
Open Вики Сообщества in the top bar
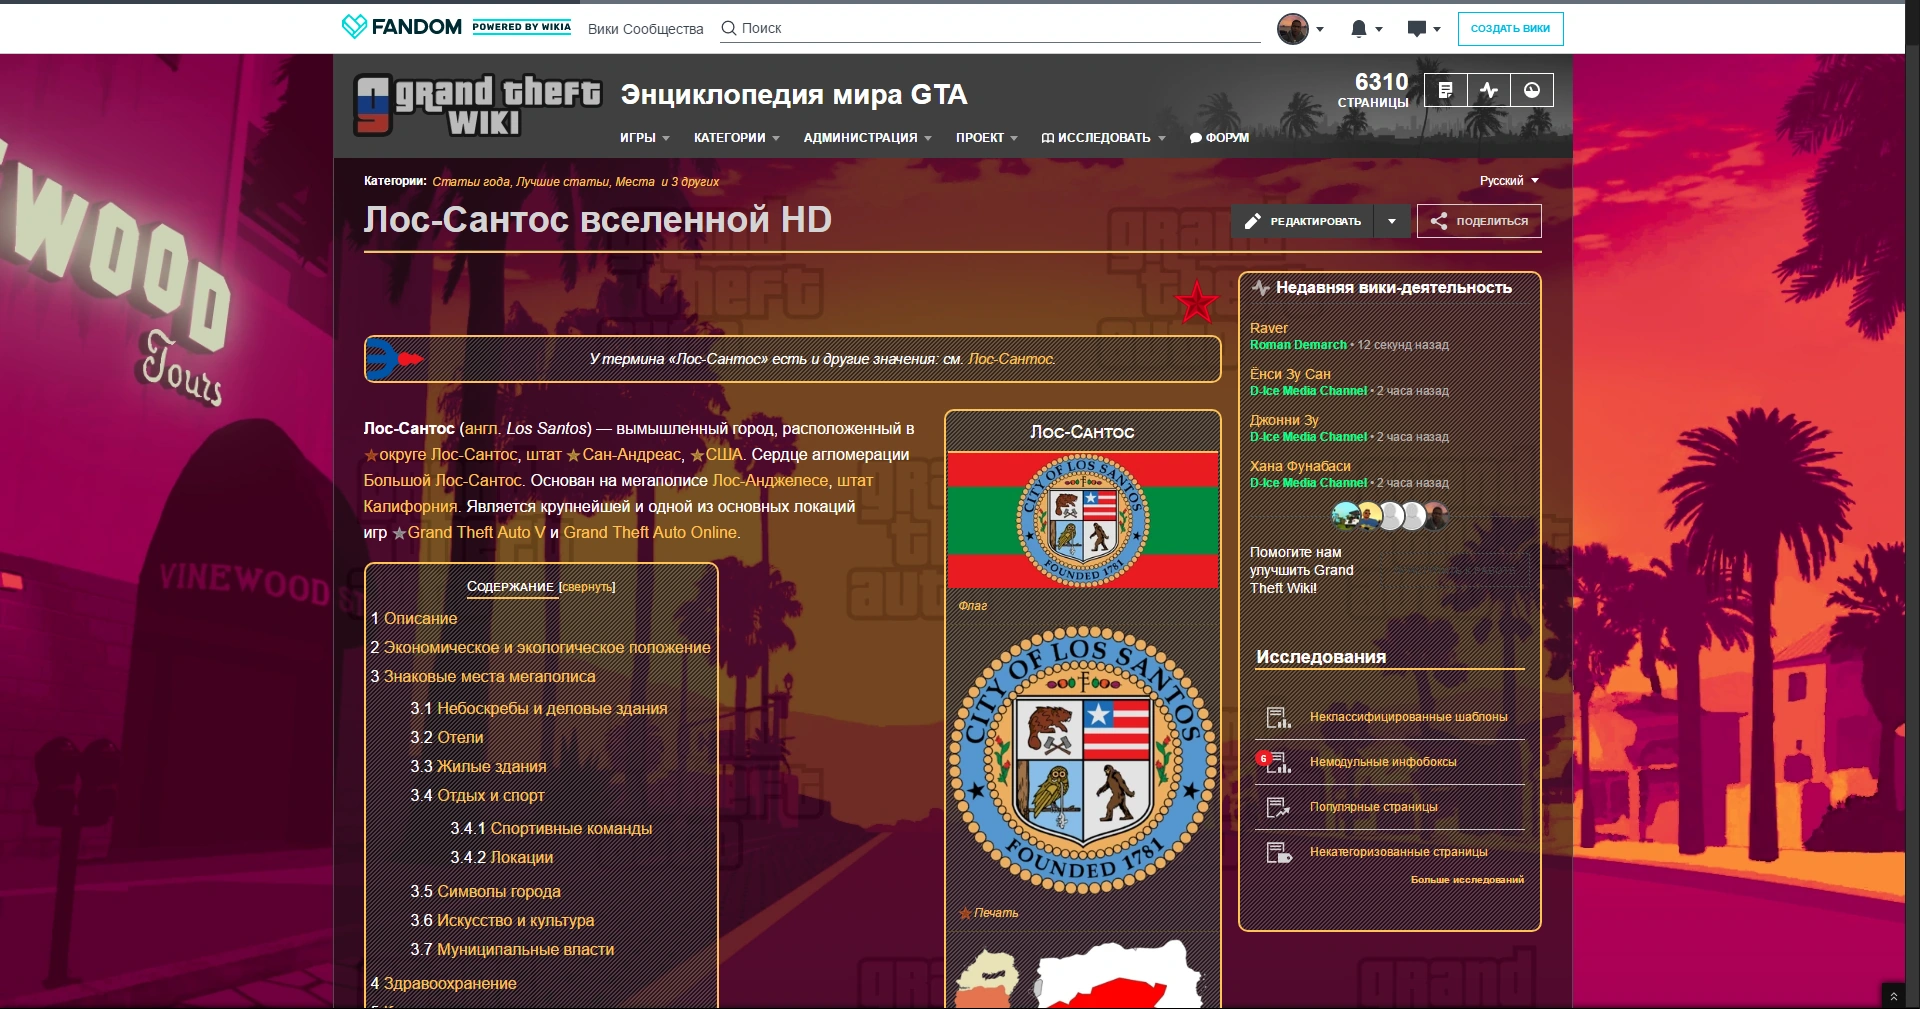[646, 29]
